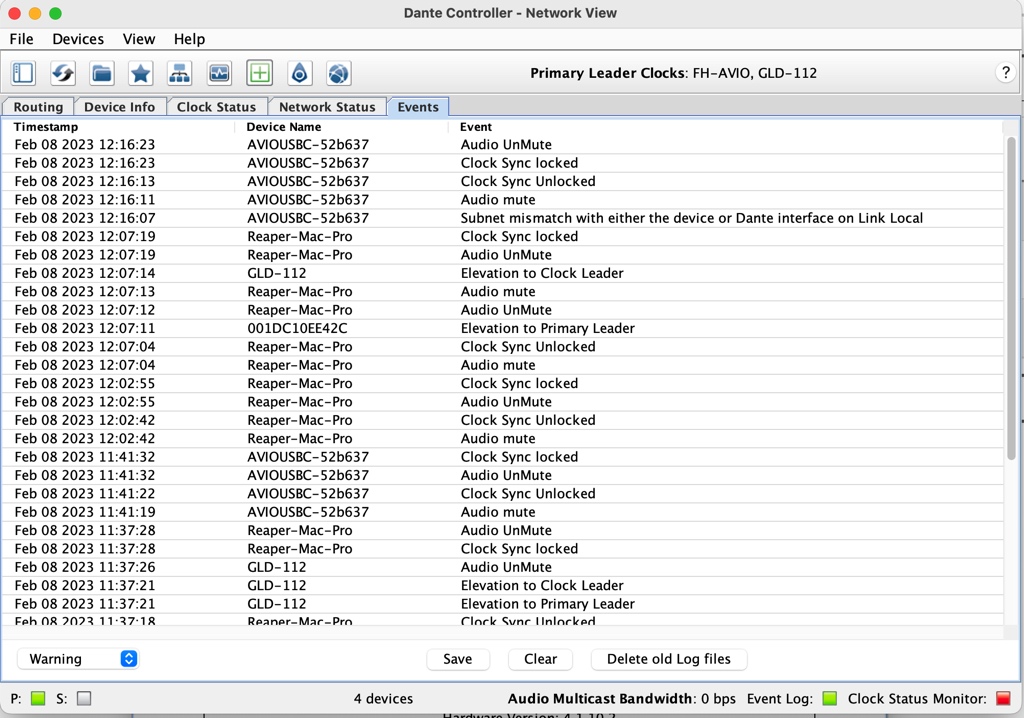Click the question mark help button
The image size is (1024, 718).
pos(1005,73)
